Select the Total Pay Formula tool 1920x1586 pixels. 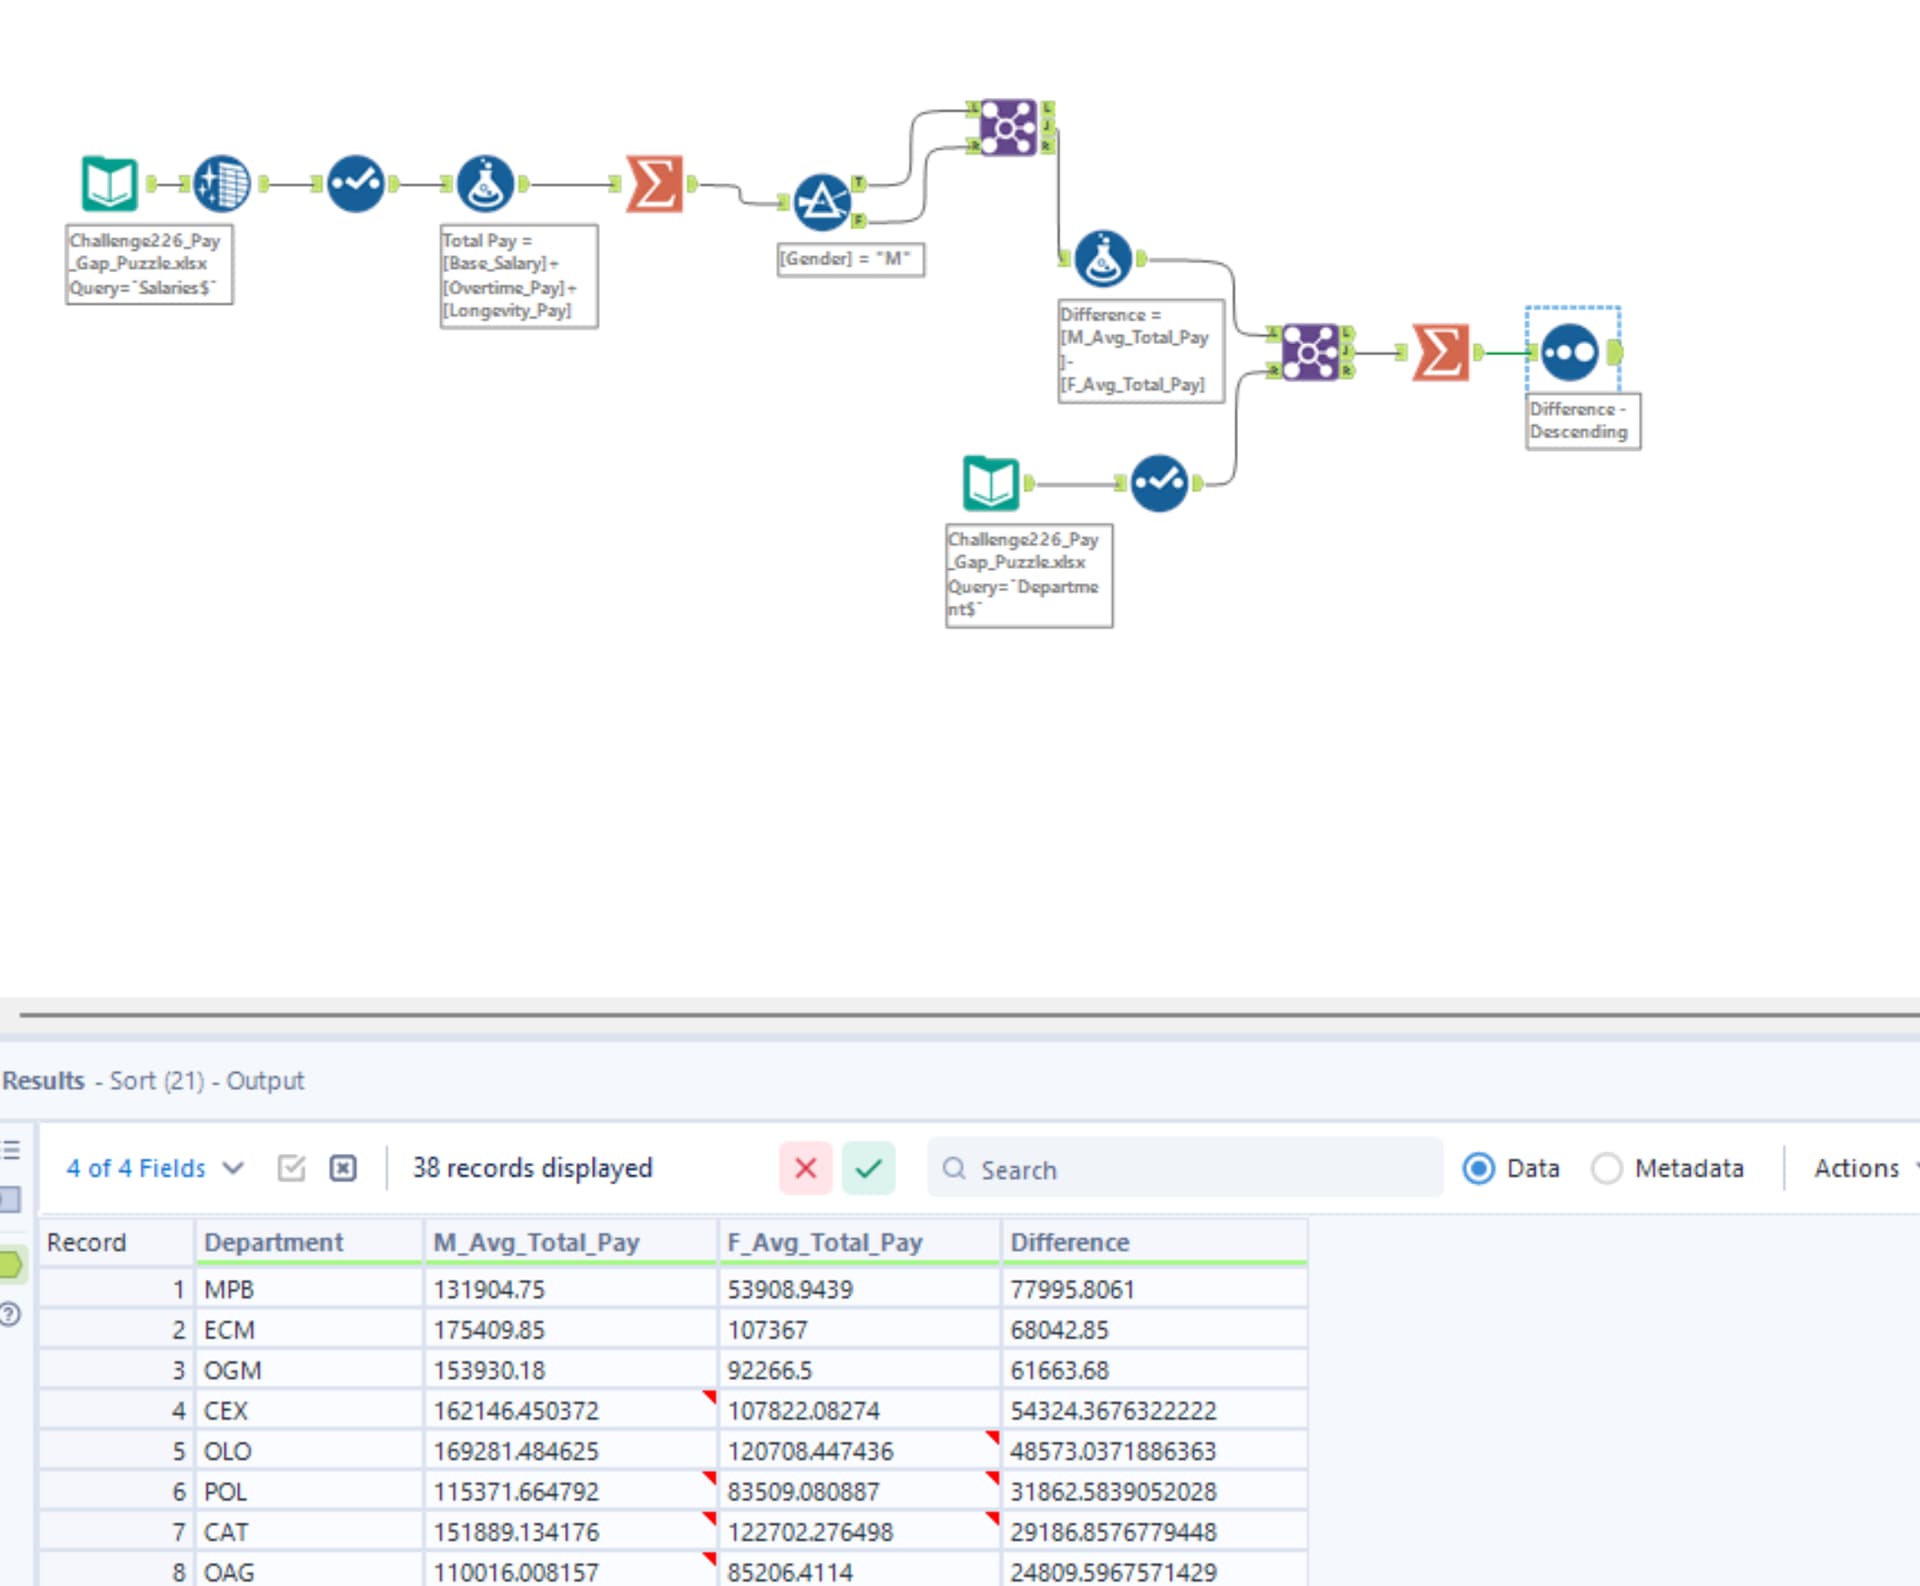486,184
